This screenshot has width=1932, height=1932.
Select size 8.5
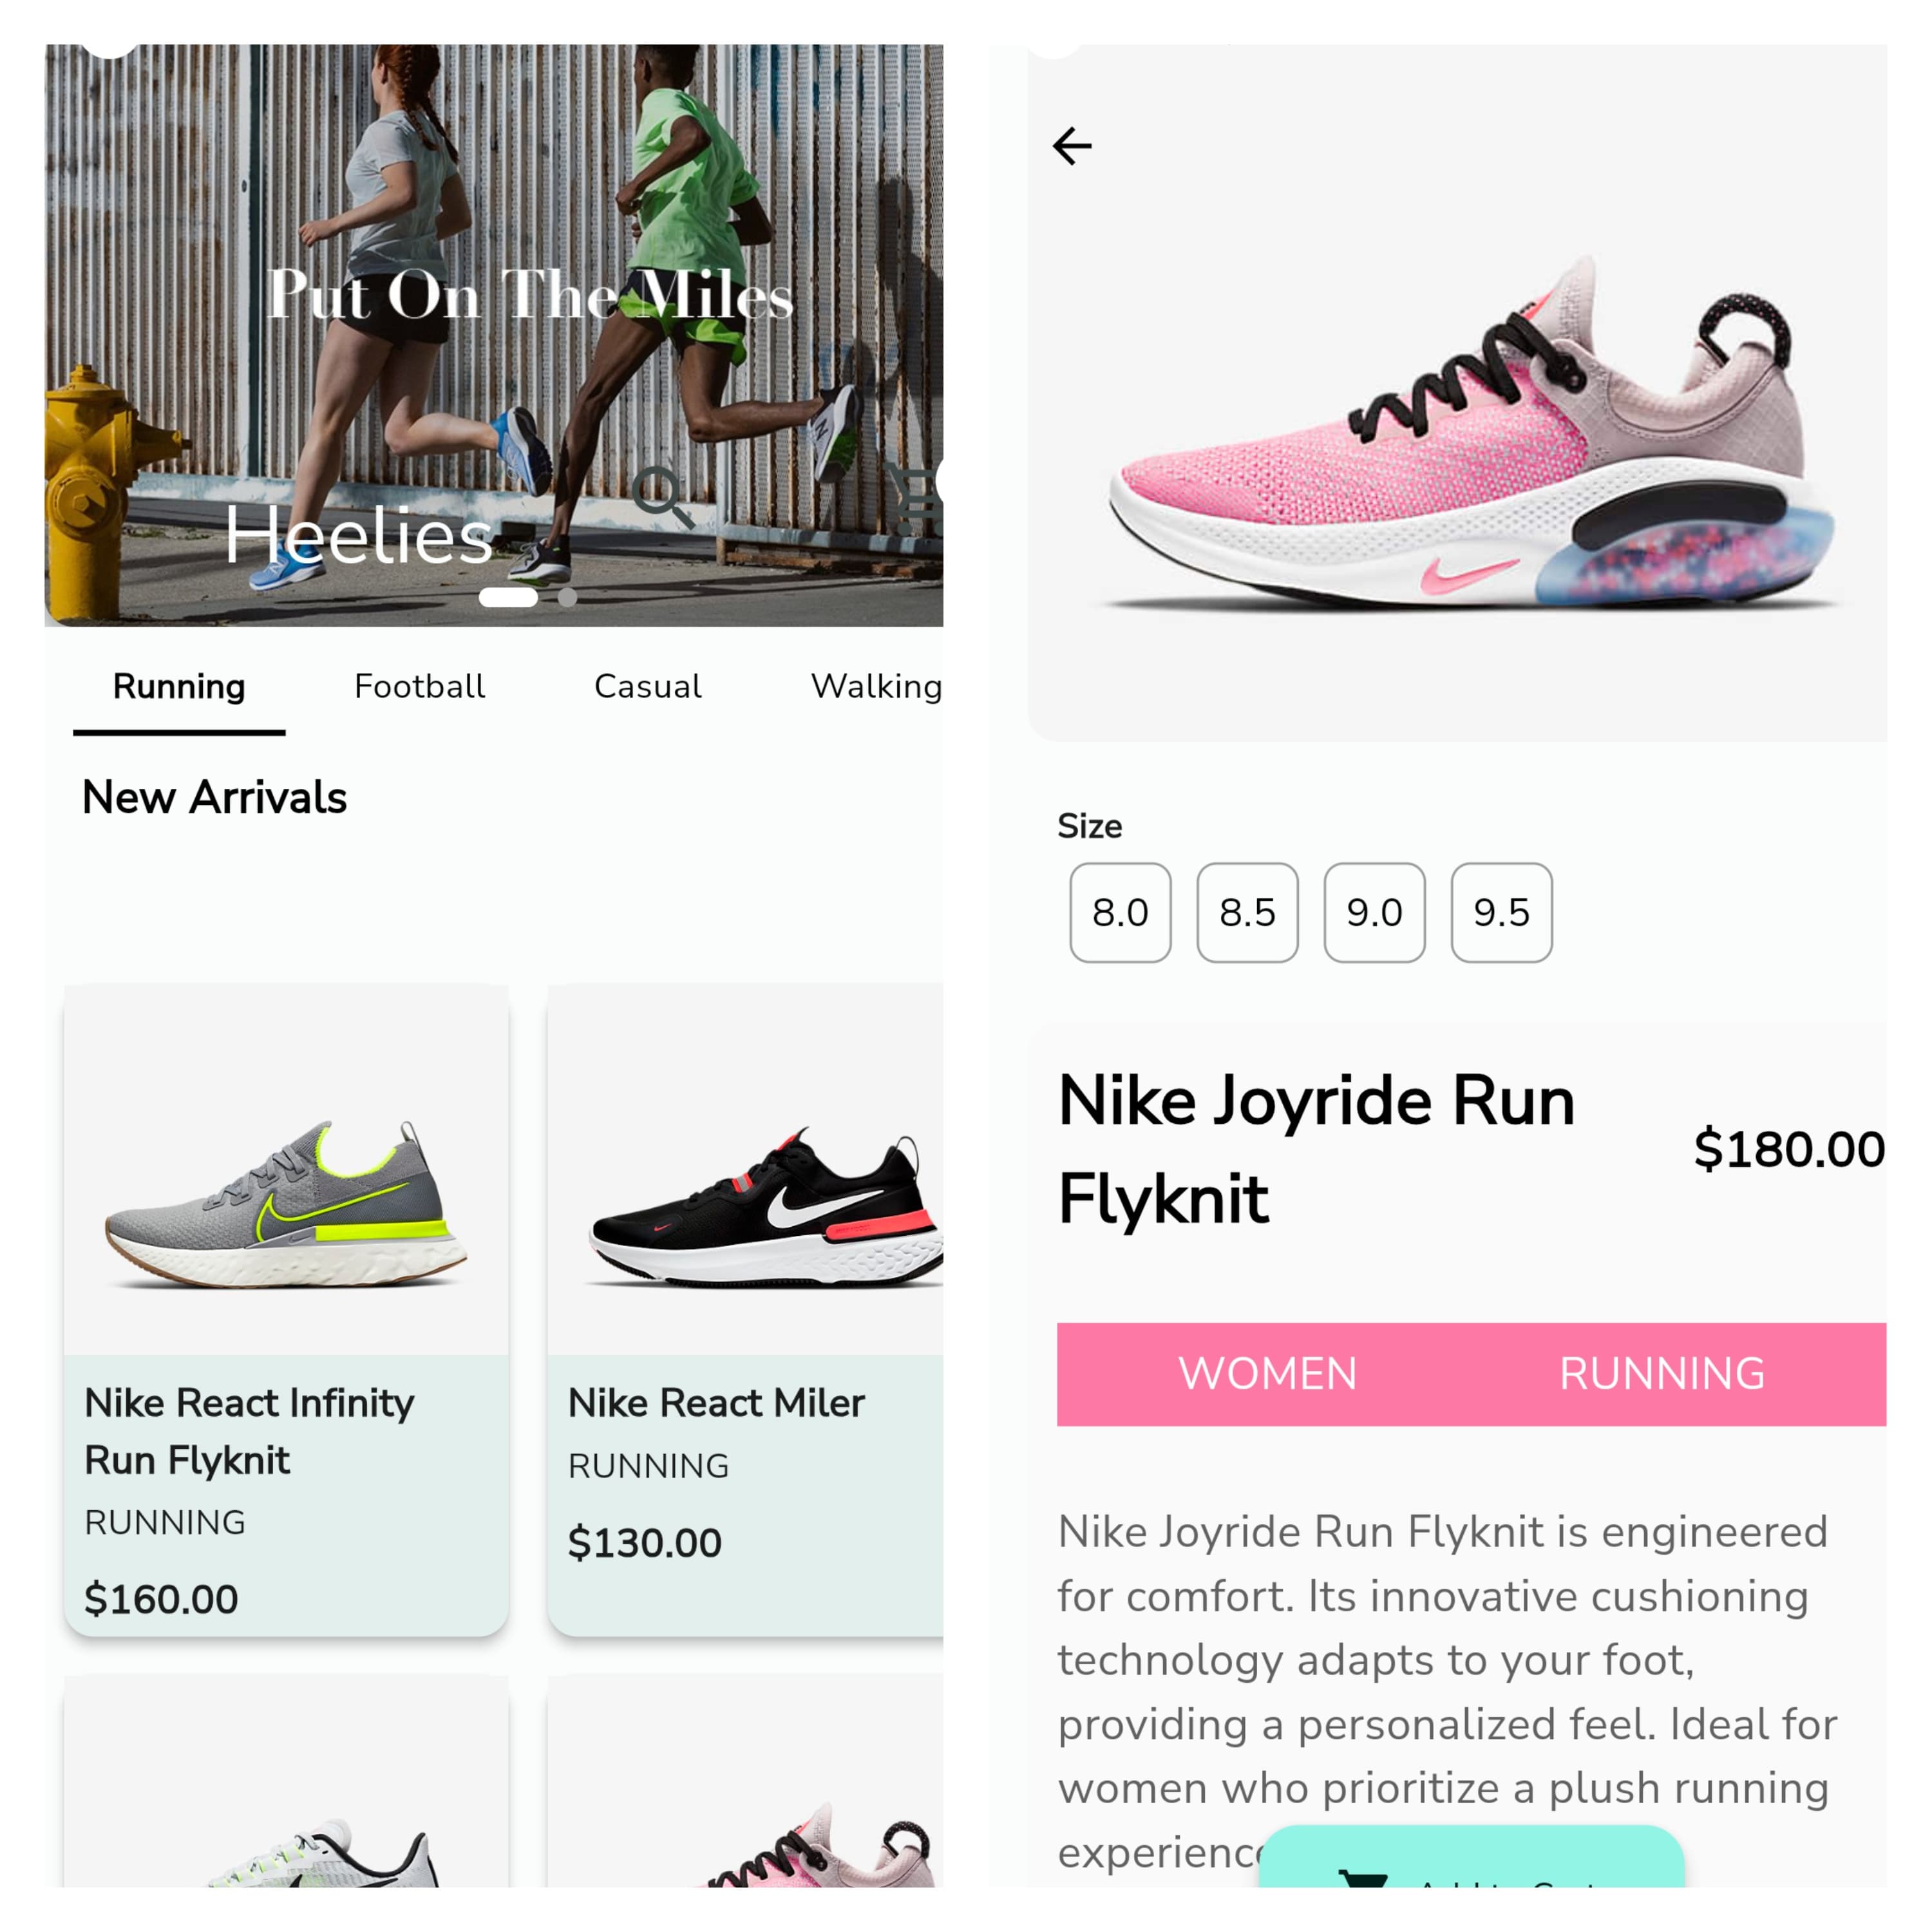(x=1246, y=912)
